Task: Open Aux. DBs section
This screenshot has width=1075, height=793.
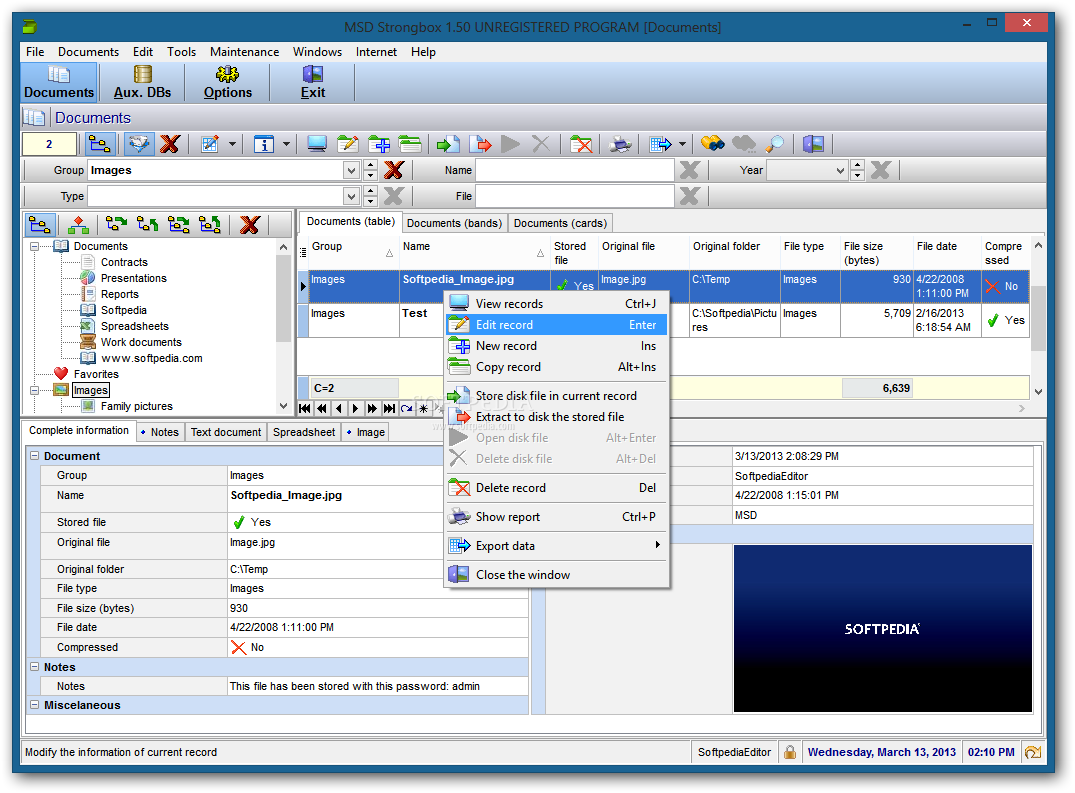Action: 143,82
